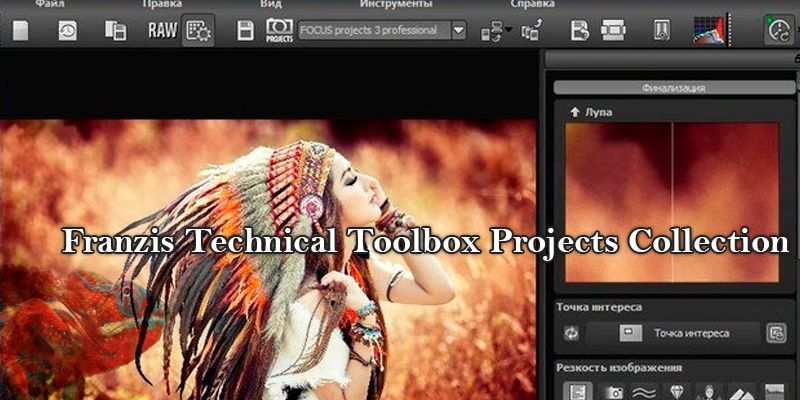
Task: Select the camera sharpness preset
Action: pyautogui.click(x=614, y=391)
